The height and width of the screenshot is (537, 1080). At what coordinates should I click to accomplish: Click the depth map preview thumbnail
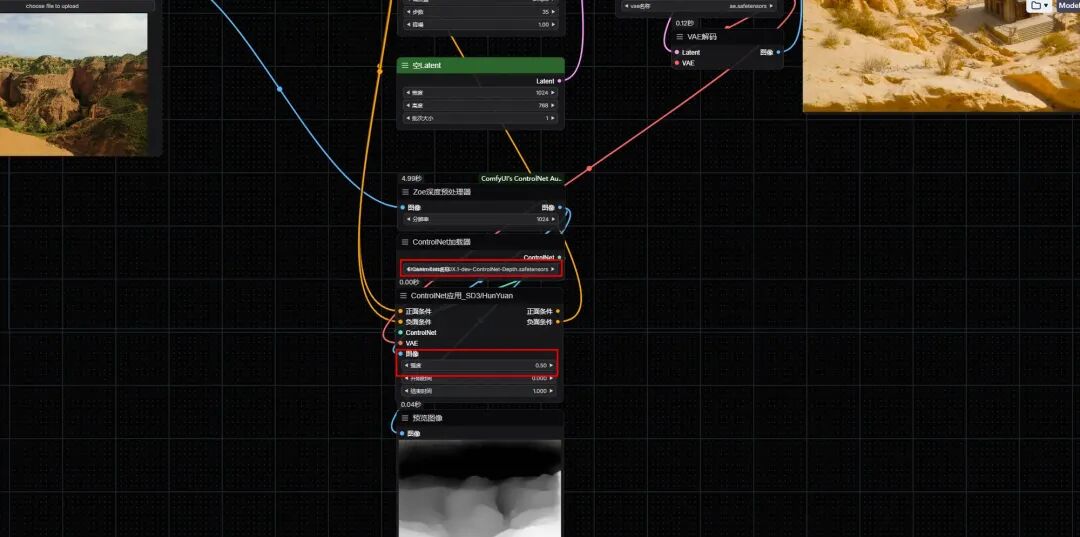tap(480, 489)
